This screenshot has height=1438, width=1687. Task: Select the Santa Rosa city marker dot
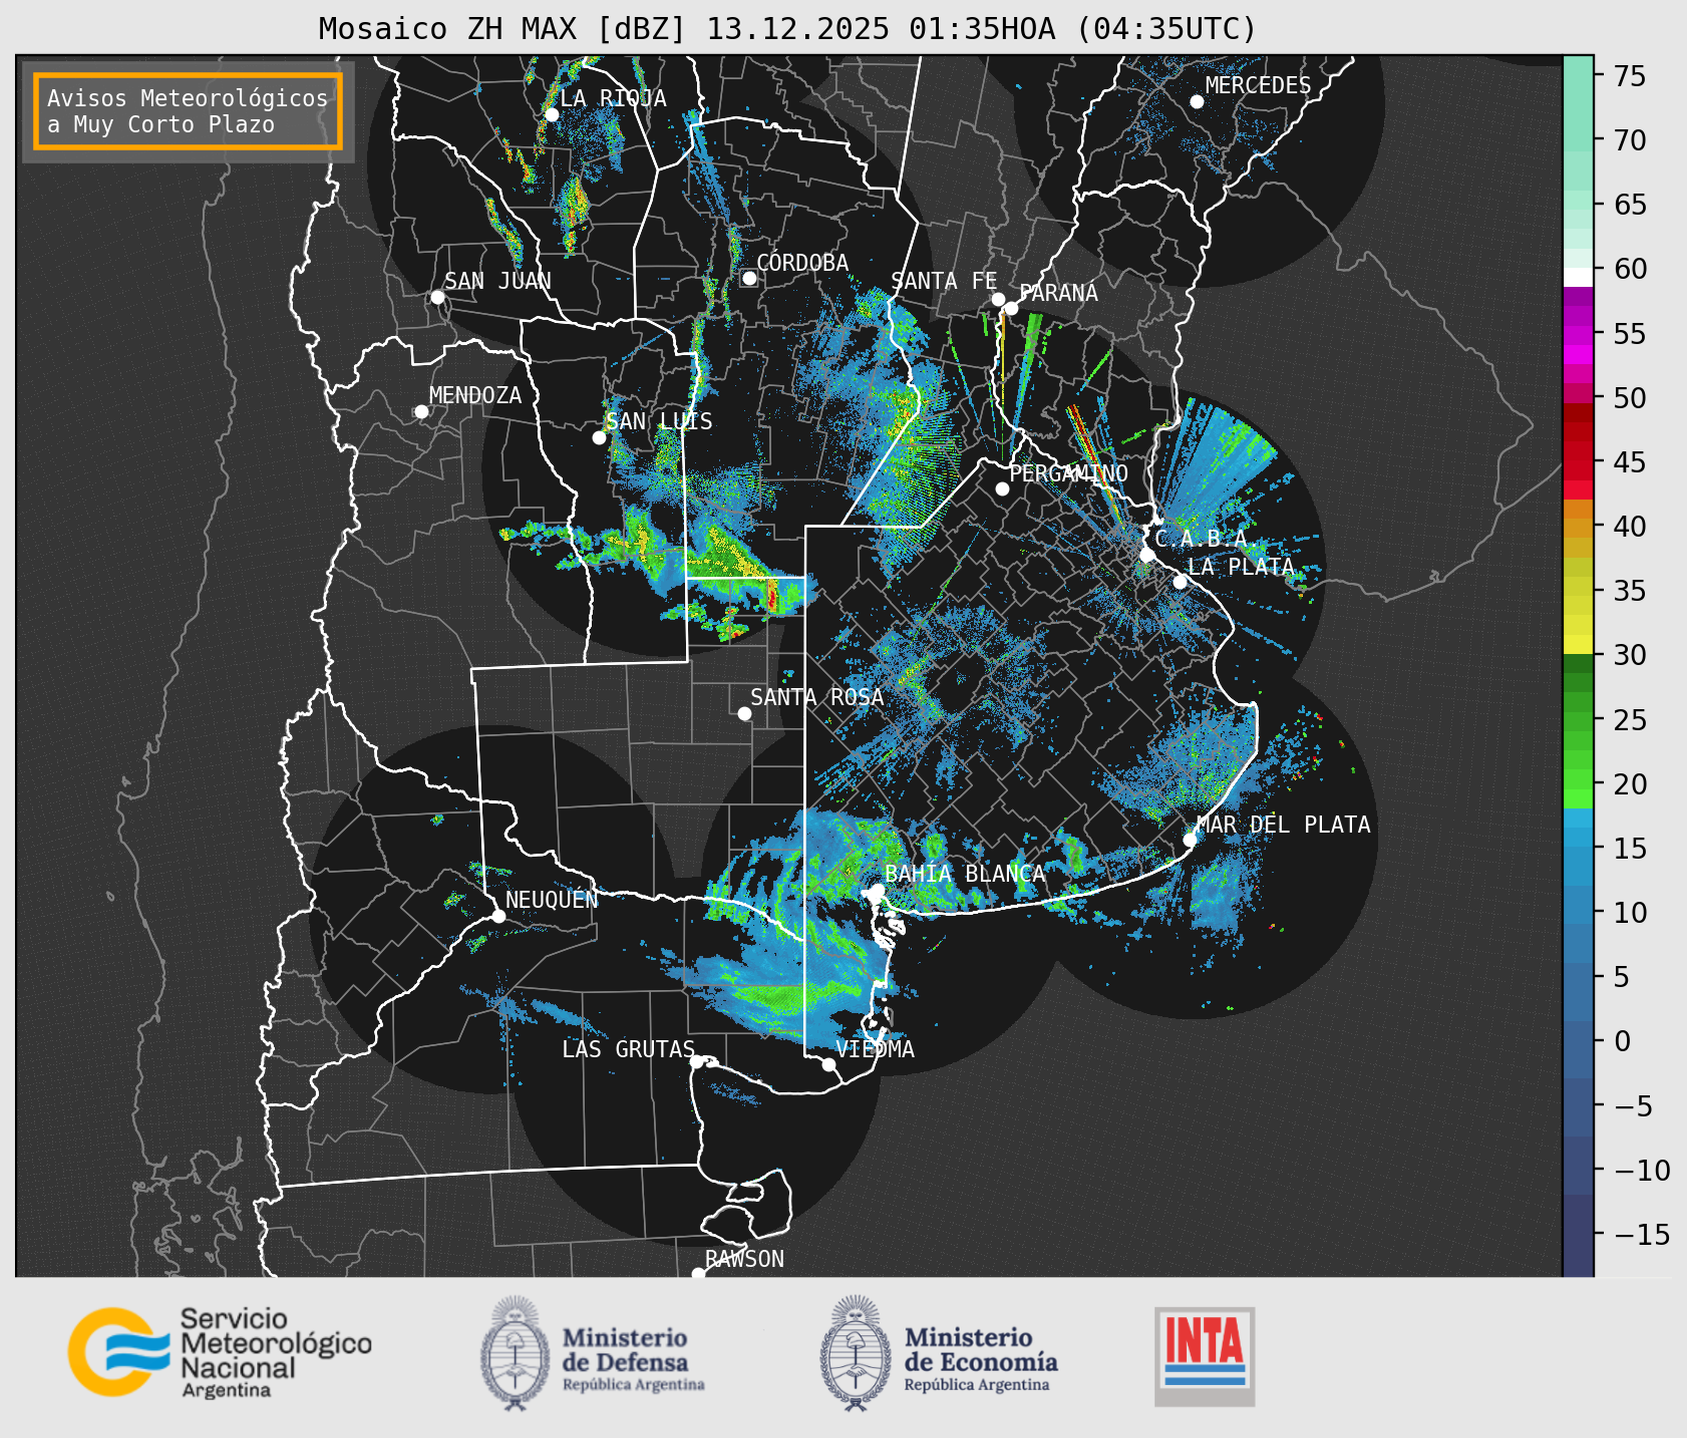744,713
